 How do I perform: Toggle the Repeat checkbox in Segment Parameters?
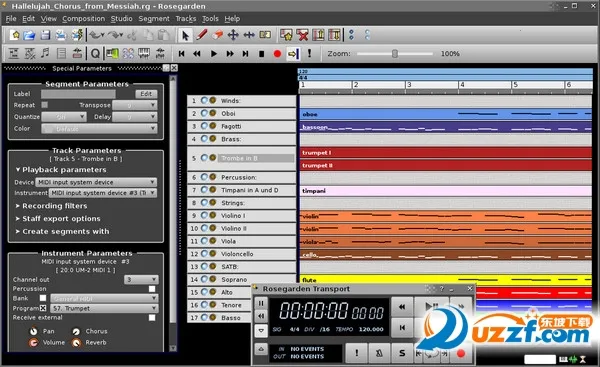coord(45,105)
